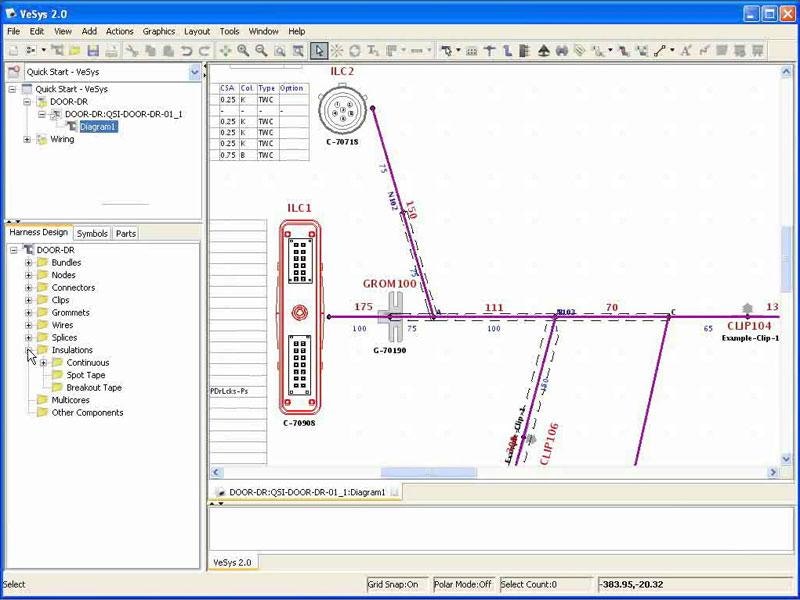
Task: Open the Quick Start - VeSys dropdown
Action: point(194,72)
